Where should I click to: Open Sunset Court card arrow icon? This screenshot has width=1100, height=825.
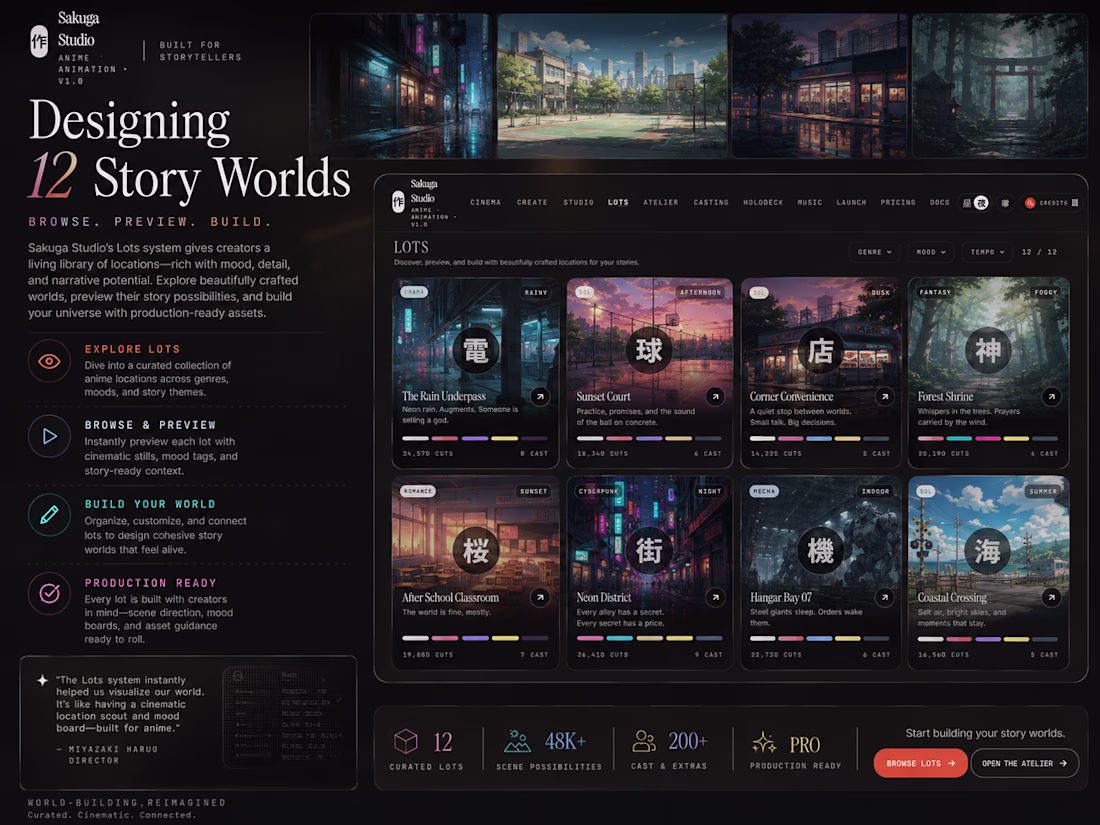715,396
